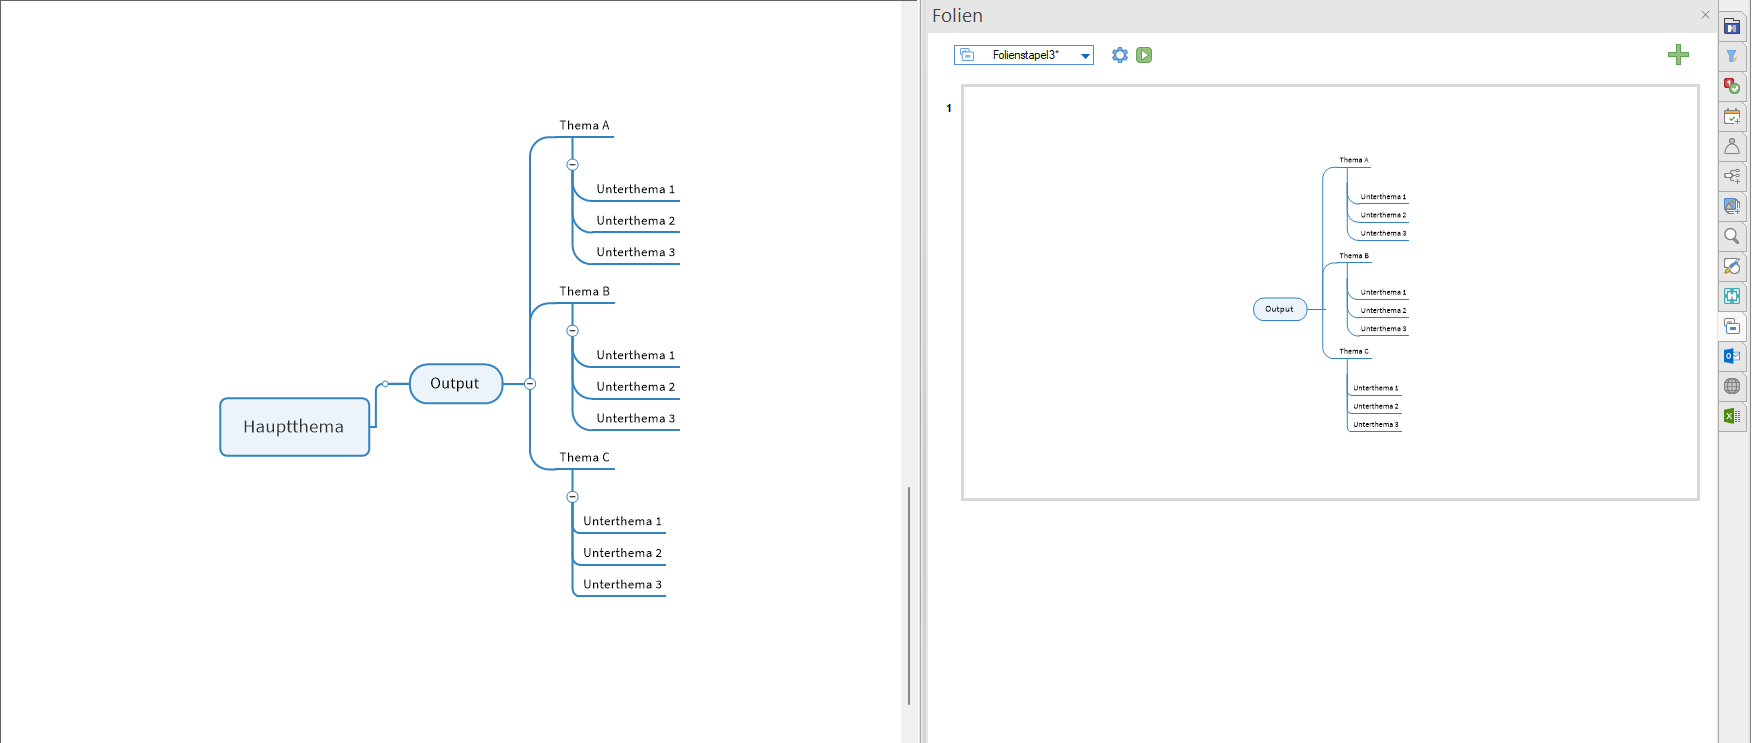Open the Resources person sidebar tab
The image size is (1757, 743).
1732,147
